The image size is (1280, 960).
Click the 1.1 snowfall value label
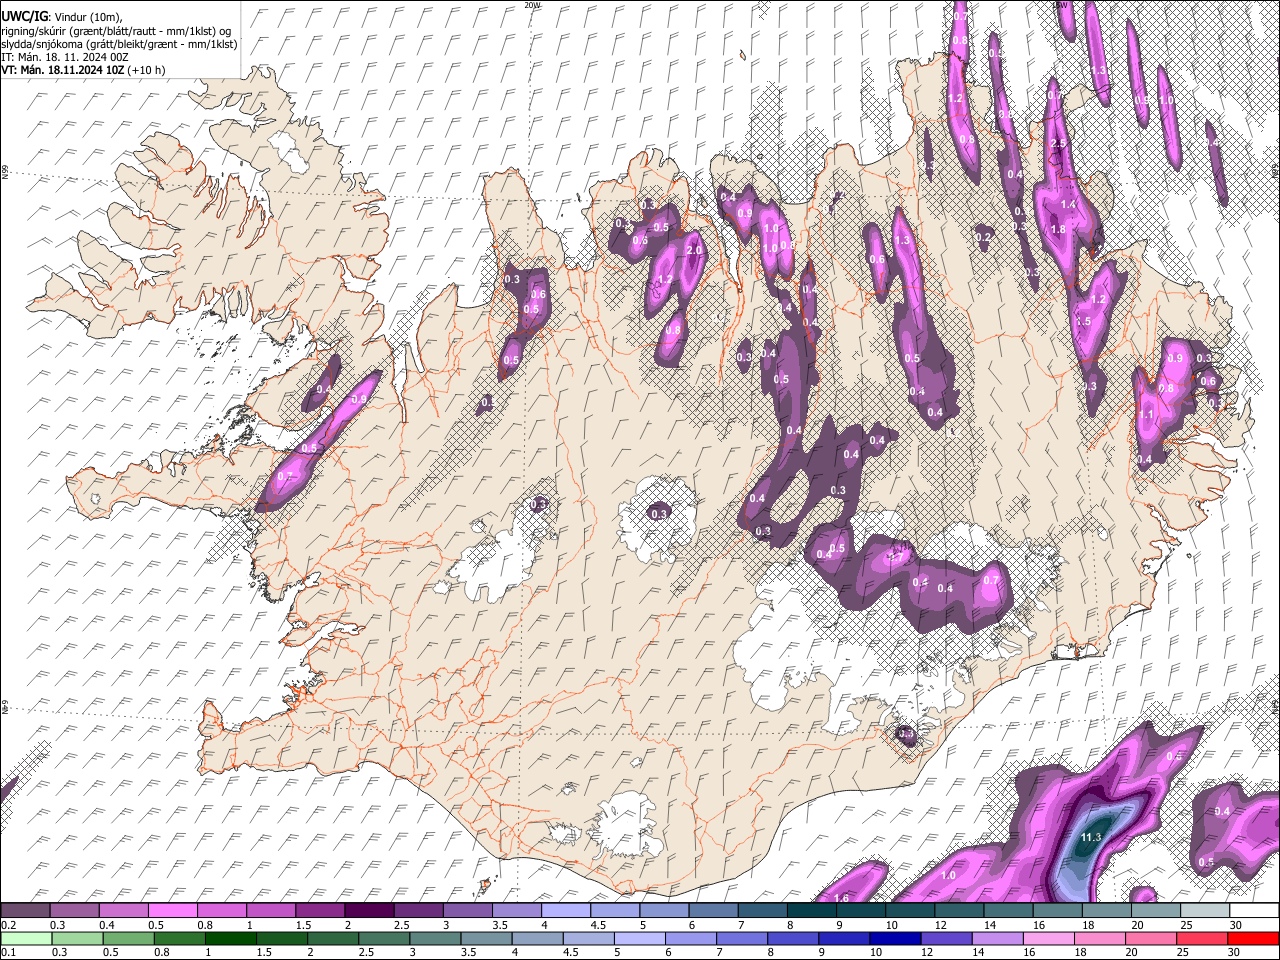[1146, 414]
